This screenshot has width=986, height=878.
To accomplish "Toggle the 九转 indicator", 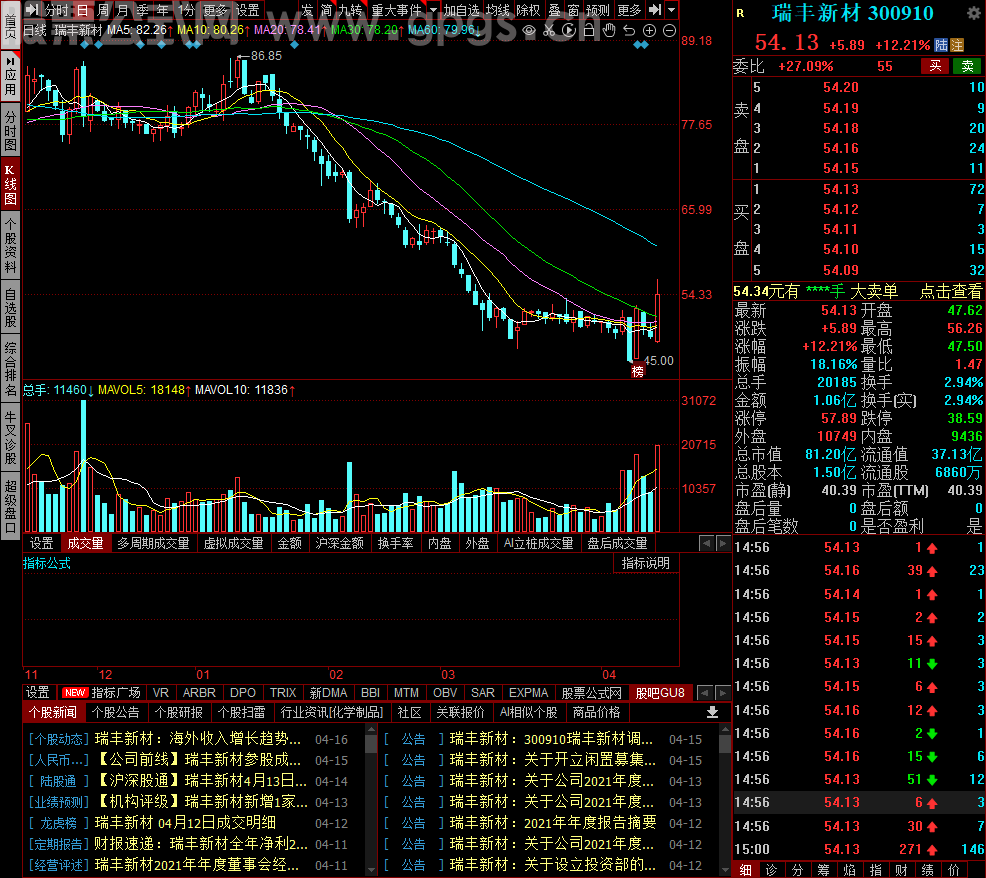I will click(x=350, y=10).
